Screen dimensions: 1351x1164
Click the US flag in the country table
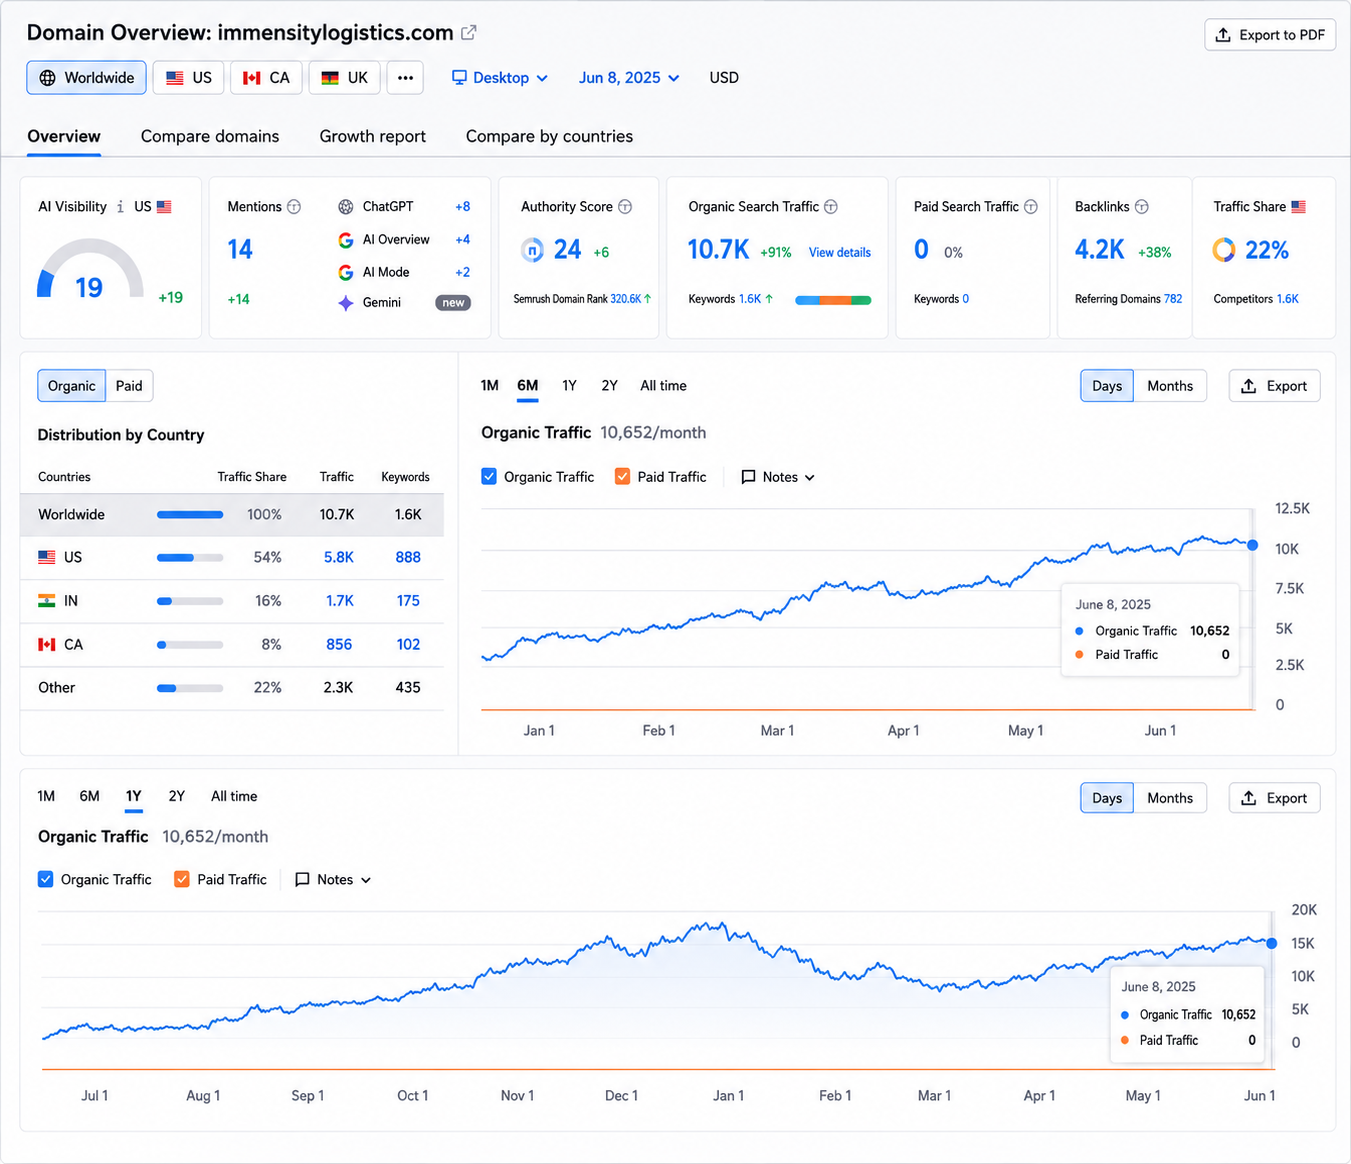click(x=47, y=557)
